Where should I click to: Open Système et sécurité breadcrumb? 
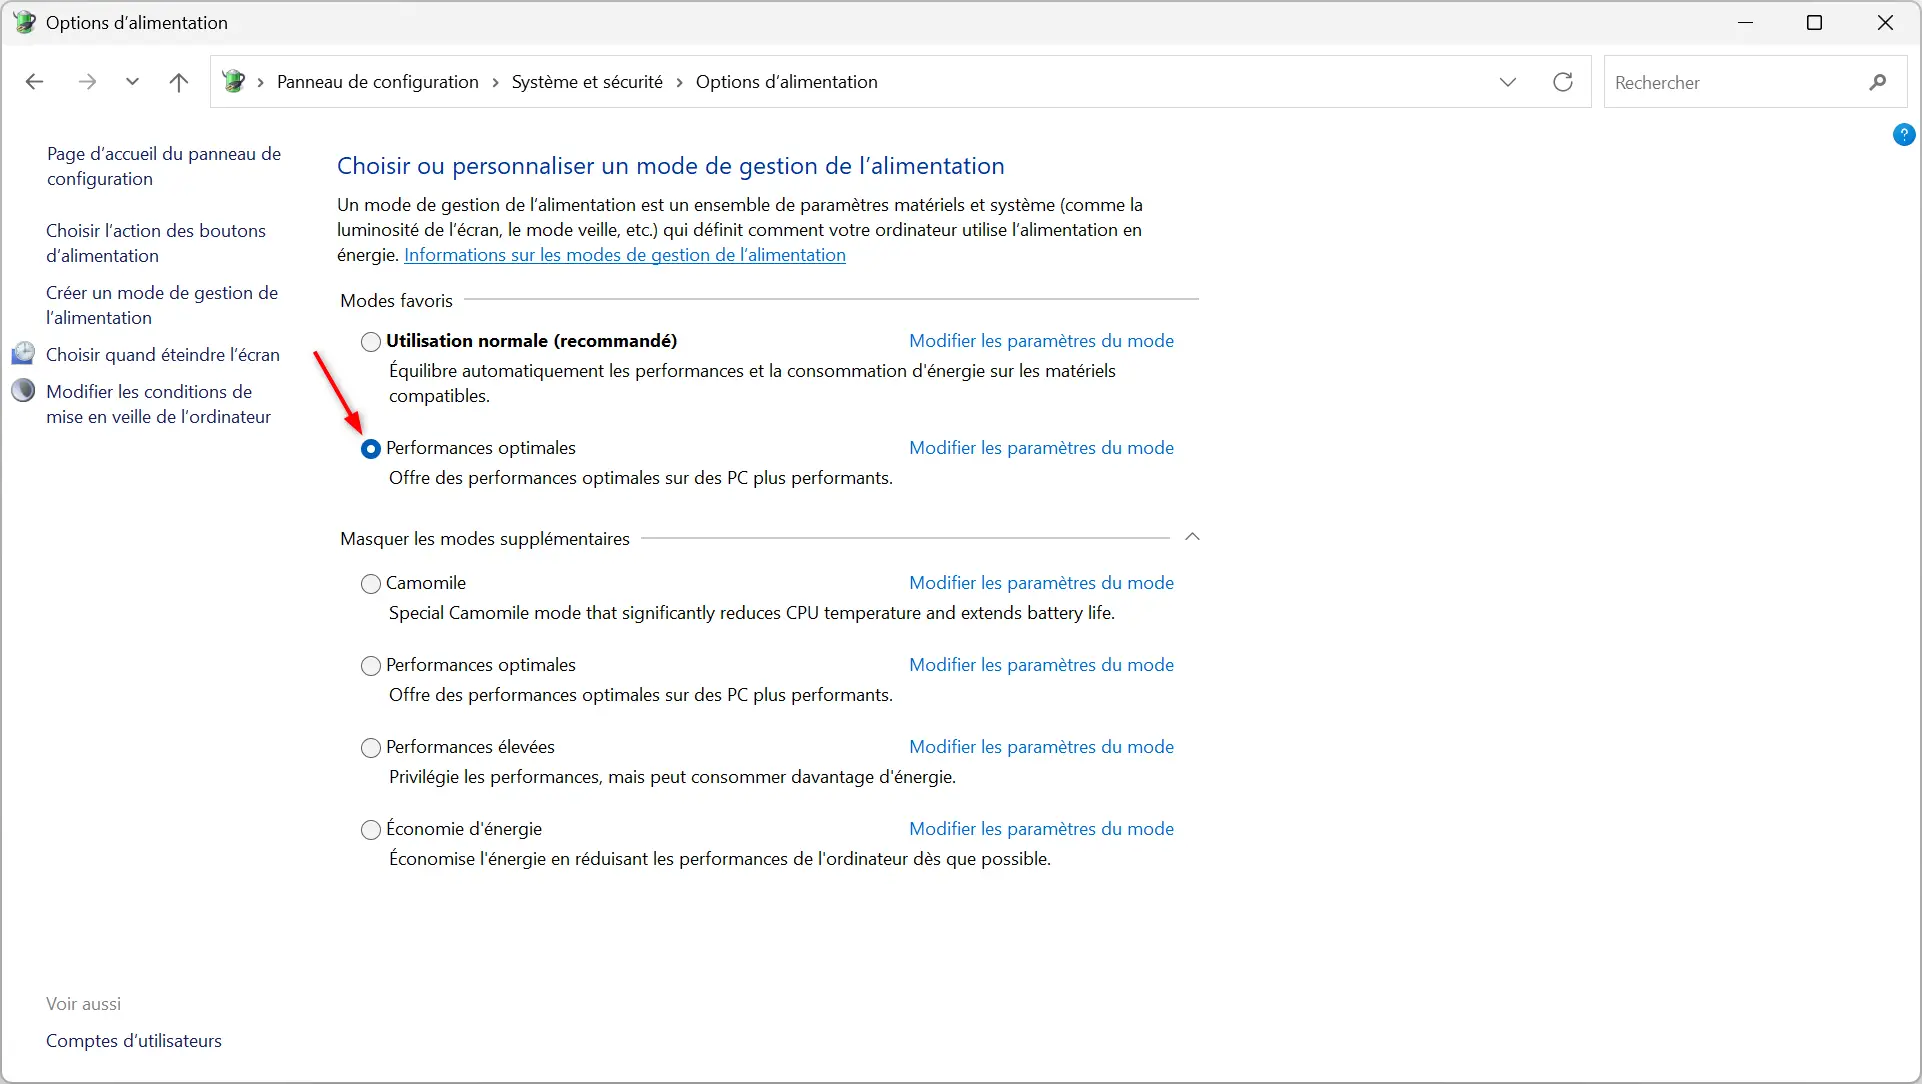point(587,82)
